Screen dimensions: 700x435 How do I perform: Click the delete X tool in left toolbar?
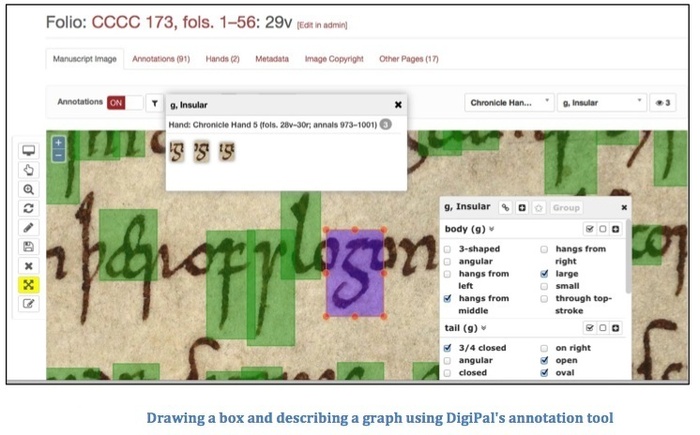coord(29,266)
